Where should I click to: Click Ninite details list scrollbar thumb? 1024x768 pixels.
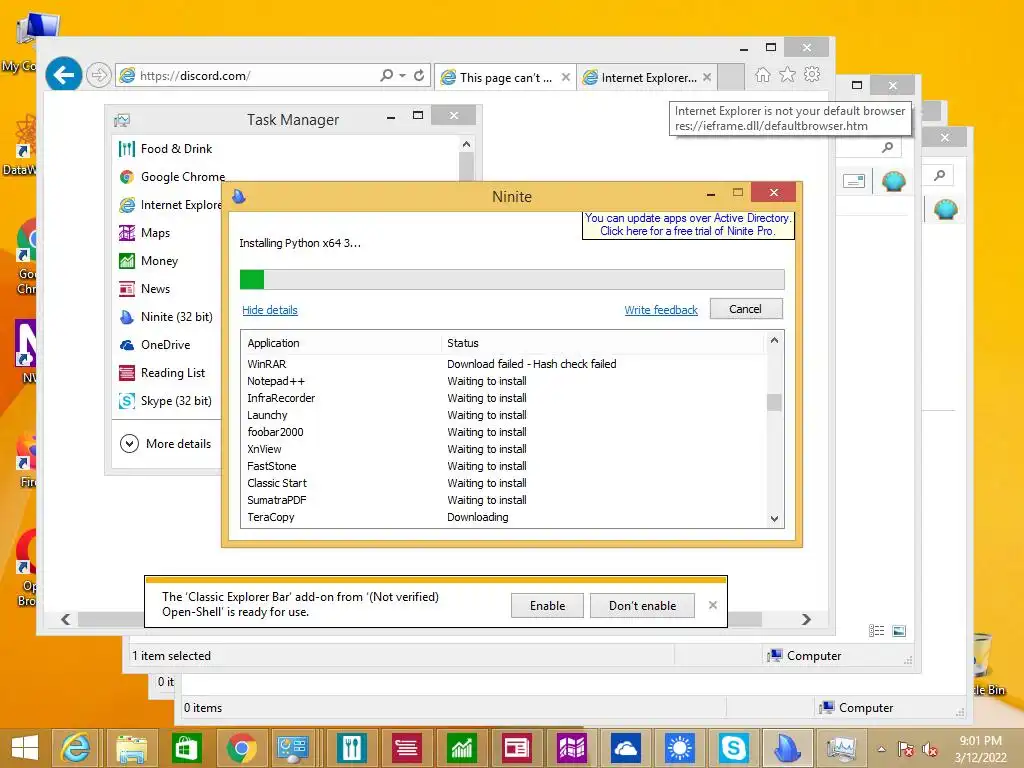tap(775, 402)
